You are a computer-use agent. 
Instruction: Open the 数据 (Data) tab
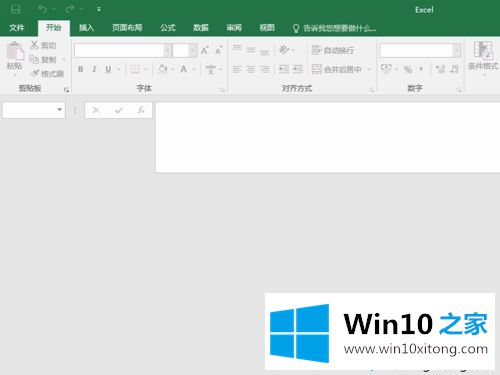201,28
